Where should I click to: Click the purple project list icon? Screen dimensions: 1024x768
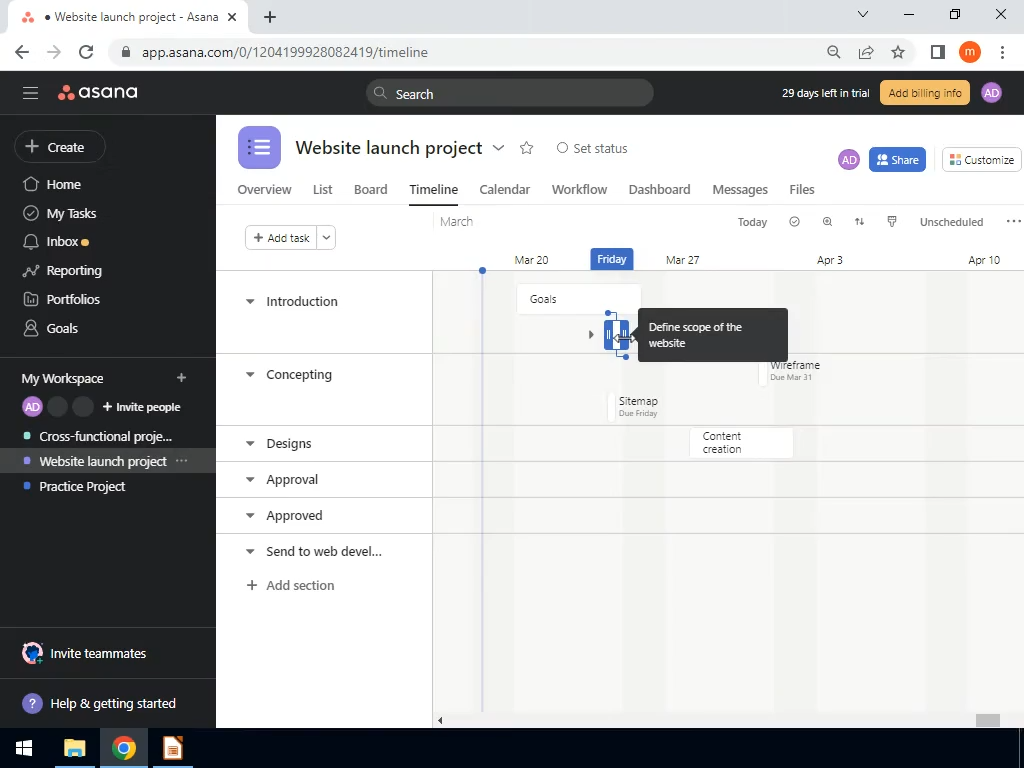pyautogui.click(x=259, y=148)
